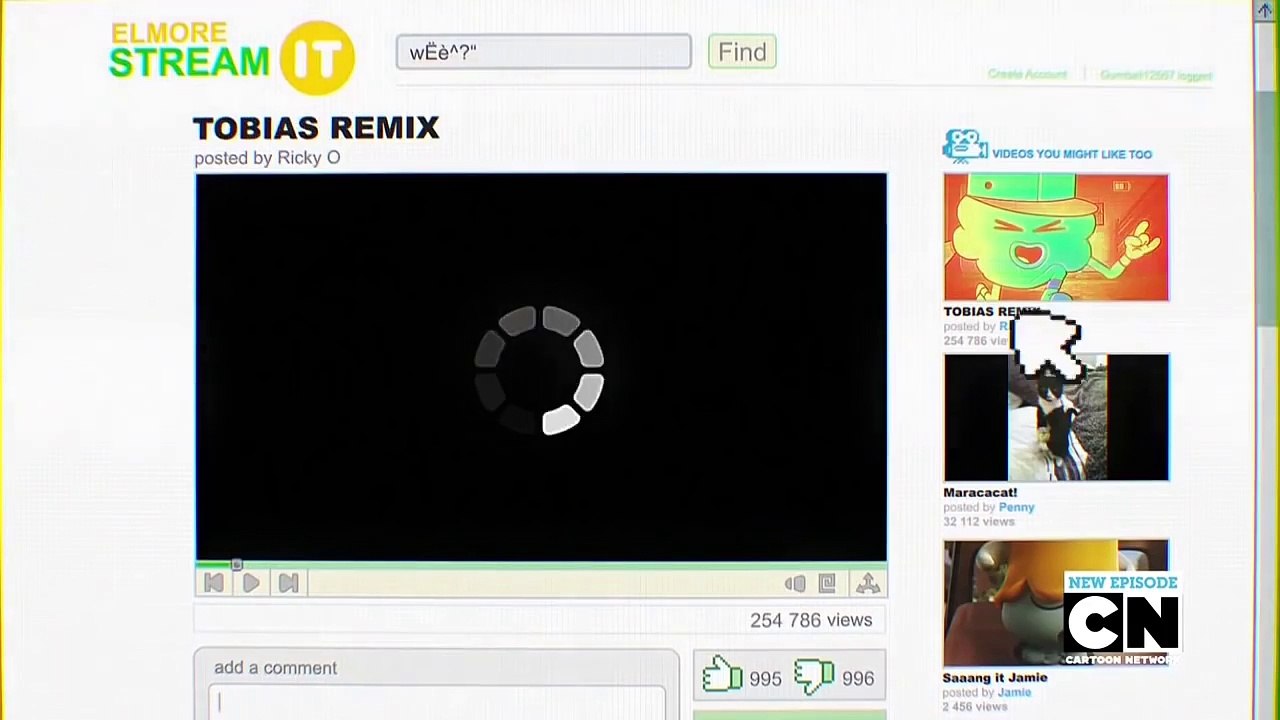Click the camera icon beside Videos You Might Like
The image size is (1280, 720).
(964, 146)
